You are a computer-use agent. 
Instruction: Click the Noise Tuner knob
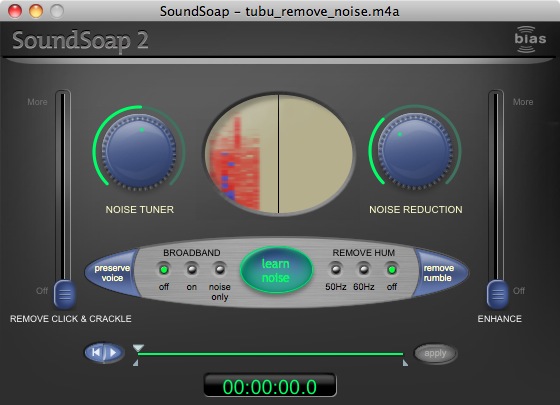point(139,151)
